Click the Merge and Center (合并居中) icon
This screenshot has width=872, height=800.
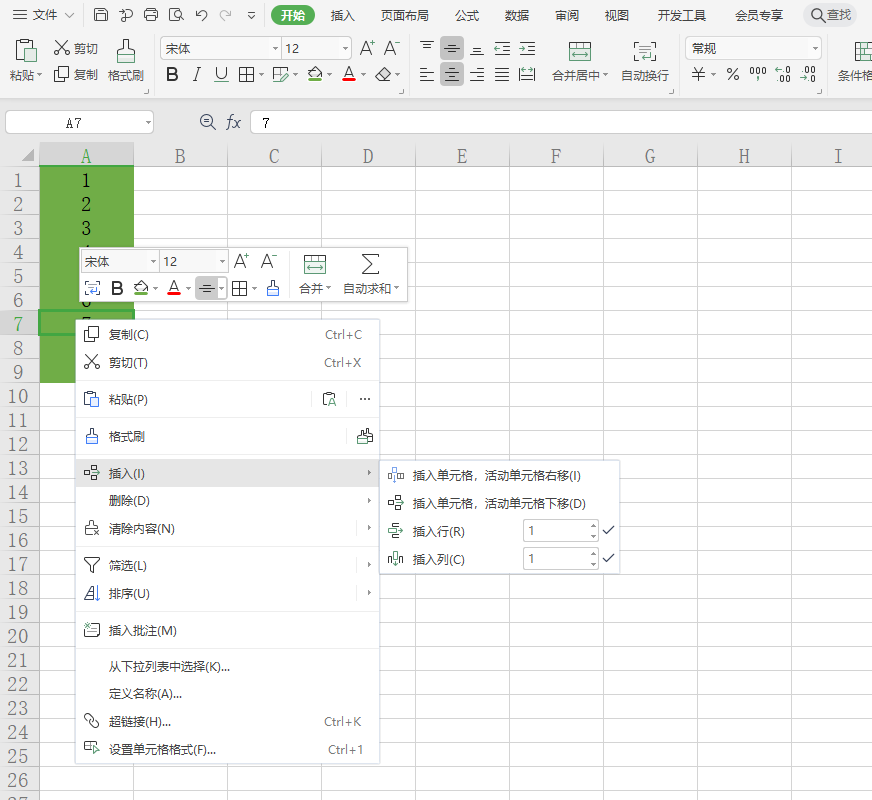(x=580, y=51)
